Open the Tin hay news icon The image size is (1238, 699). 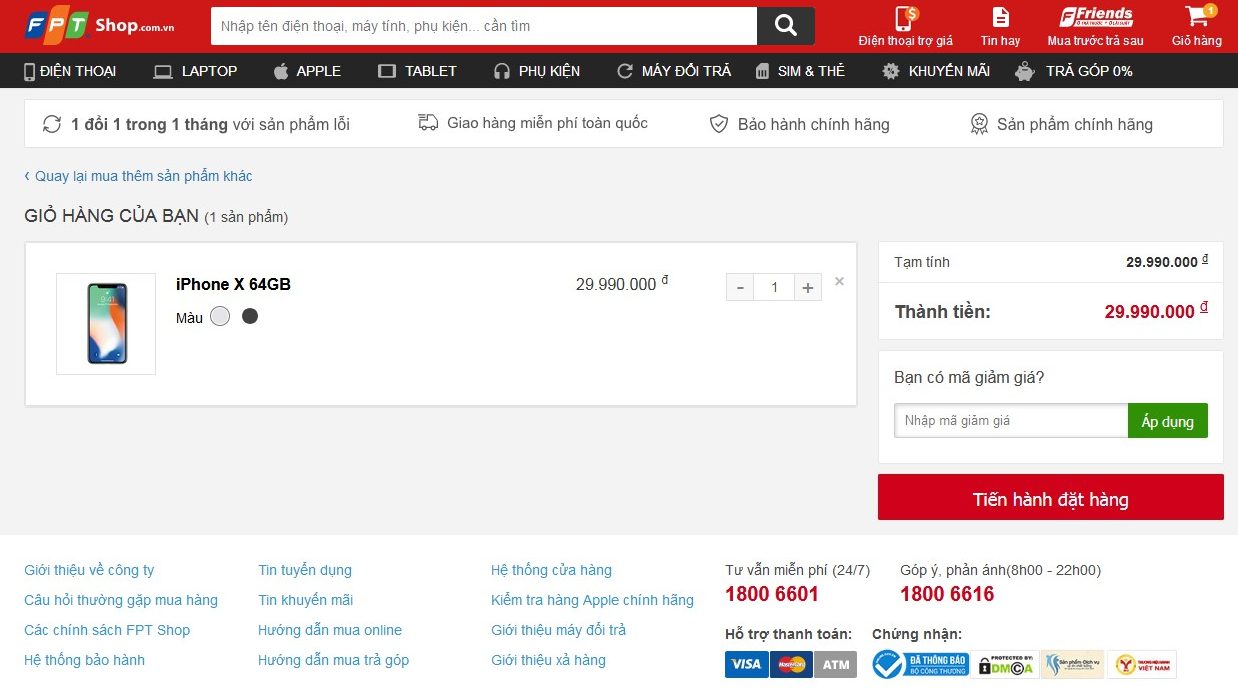coord(1000,26)
